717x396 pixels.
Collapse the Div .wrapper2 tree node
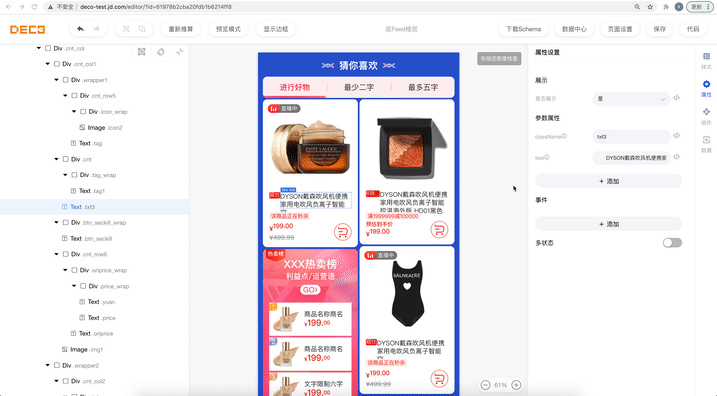(48, 365)
